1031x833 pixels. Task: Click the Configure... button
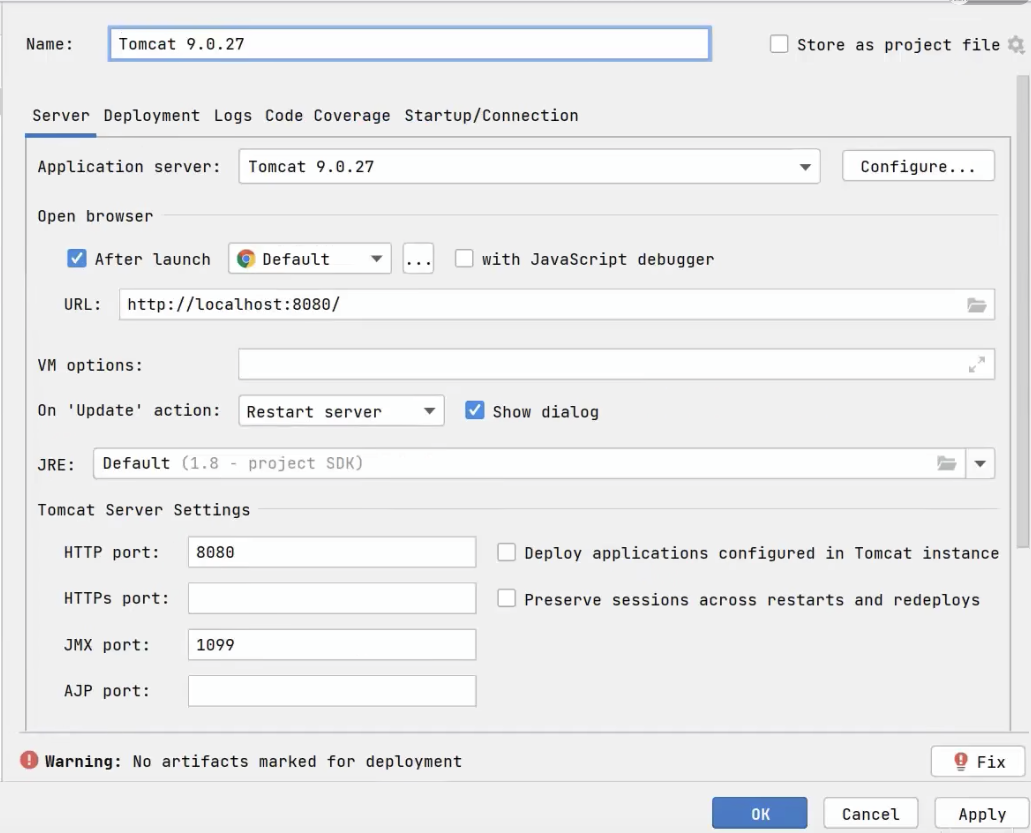tap(918, 166)
